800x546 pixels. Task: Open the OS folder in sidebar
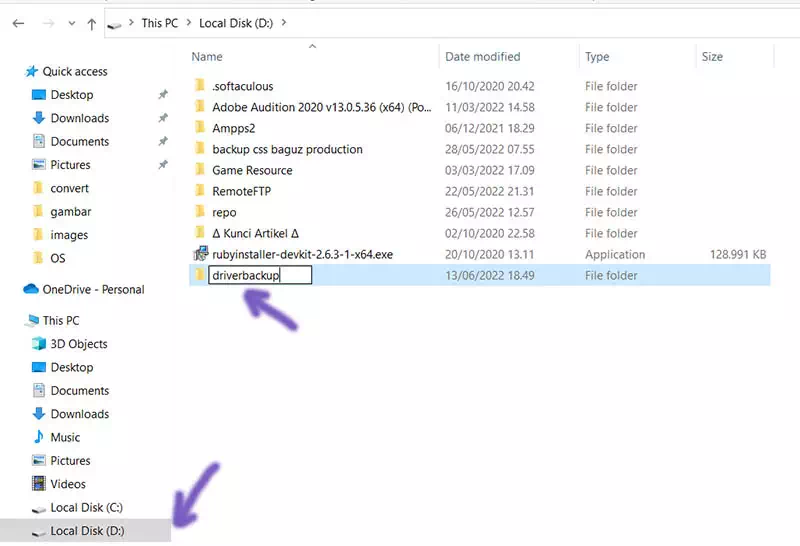pos(58,258)
